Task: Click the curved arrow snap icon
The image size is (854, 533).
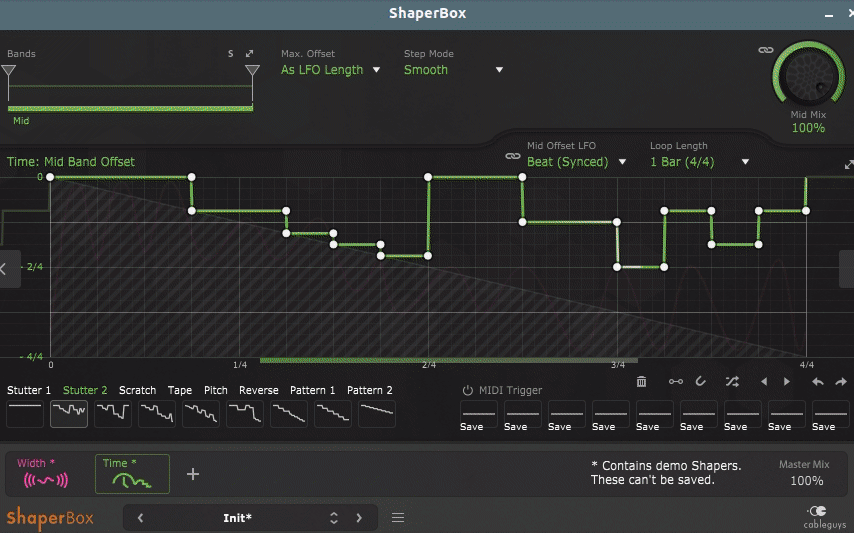Action: (x=701, y=381)
